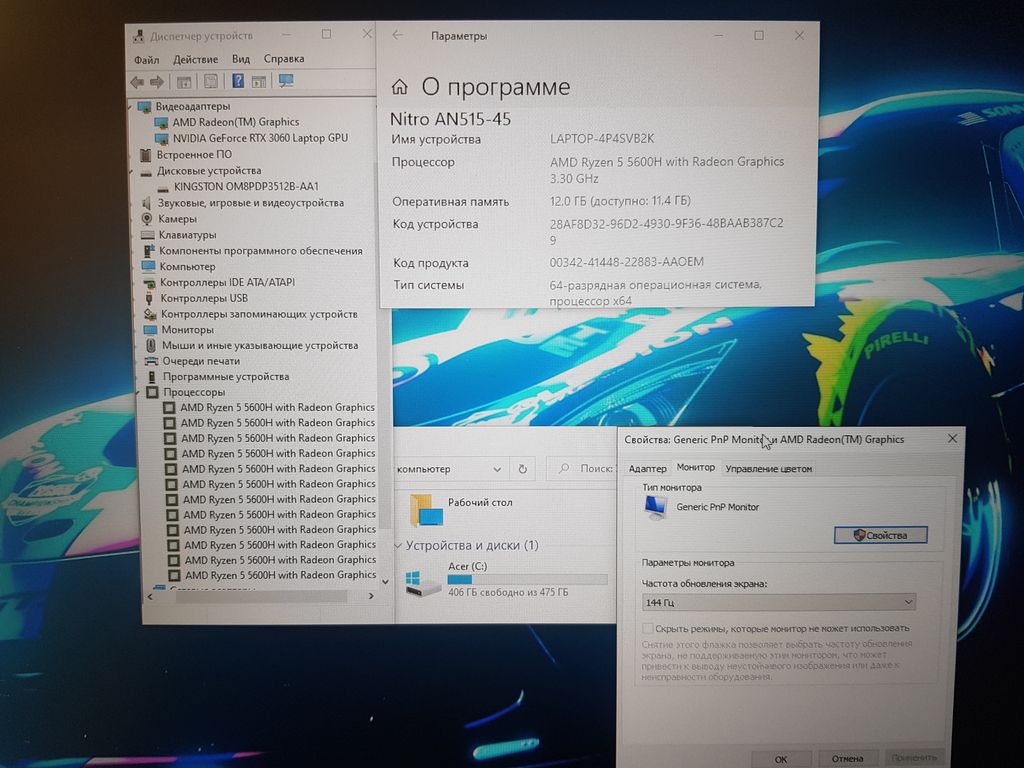
Task: Click the home icon in Settings window
Action: click(x=400, y=87)
